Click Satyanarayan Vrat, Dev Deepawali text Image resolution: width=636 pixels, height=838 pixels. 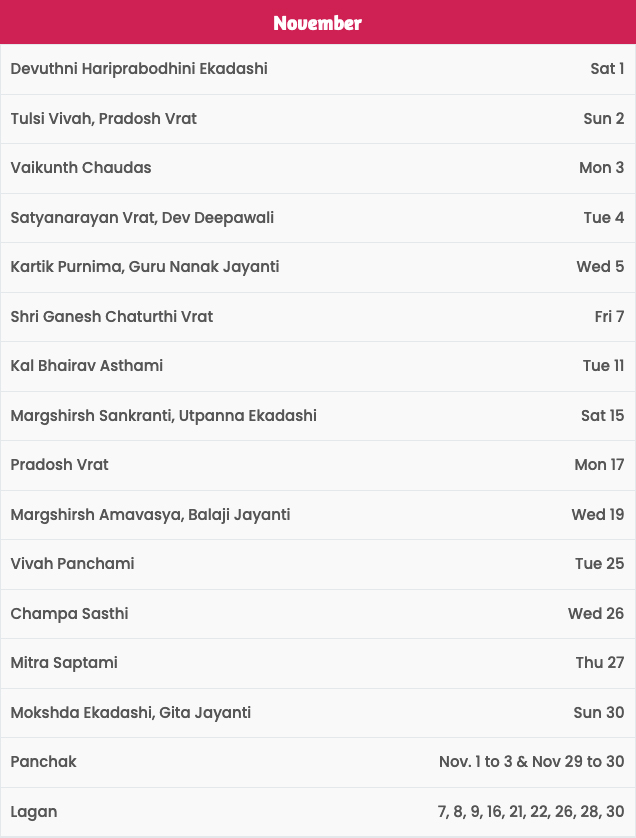tap(142, 218)
